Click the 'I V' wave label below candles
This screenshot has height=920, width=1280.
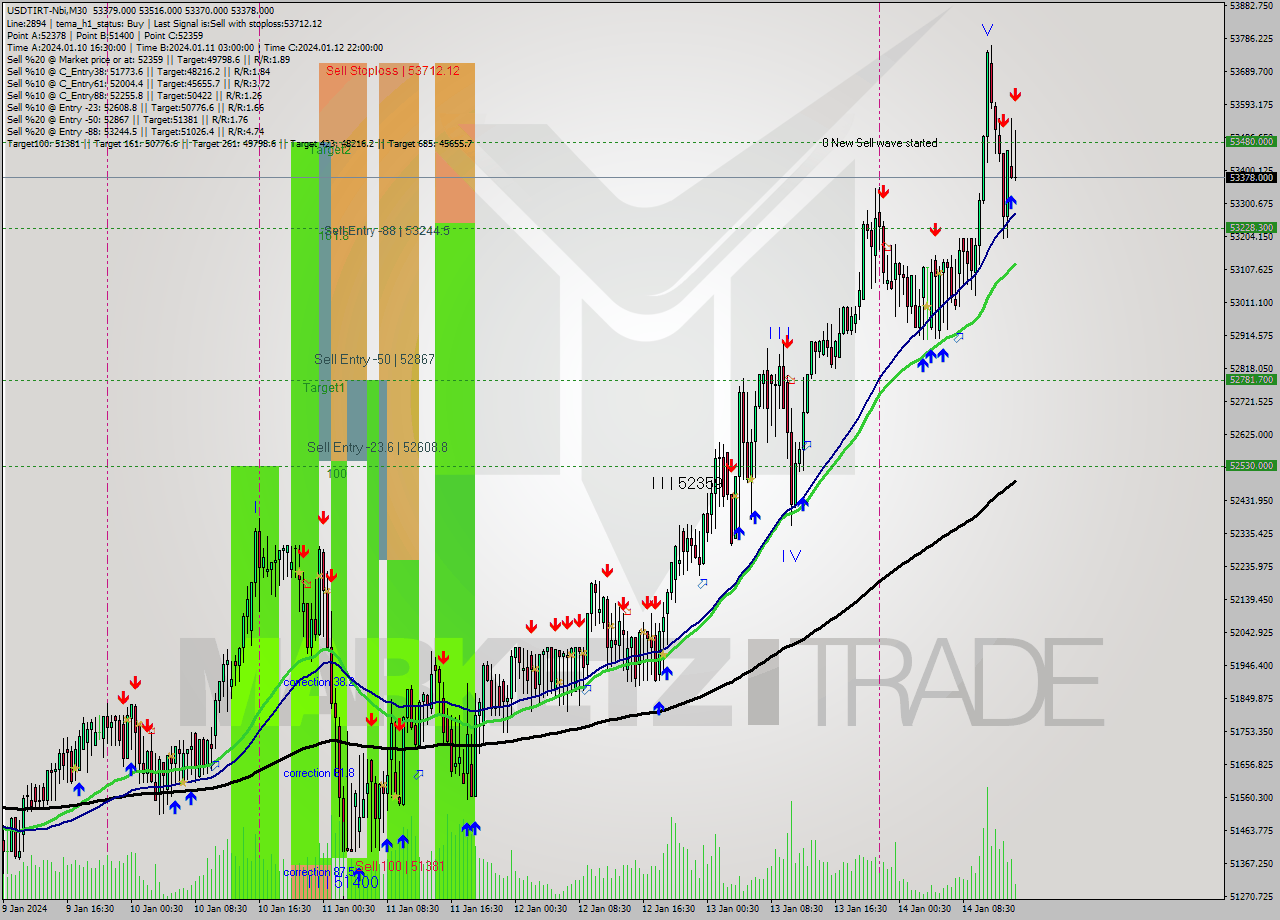coord(792,555)
